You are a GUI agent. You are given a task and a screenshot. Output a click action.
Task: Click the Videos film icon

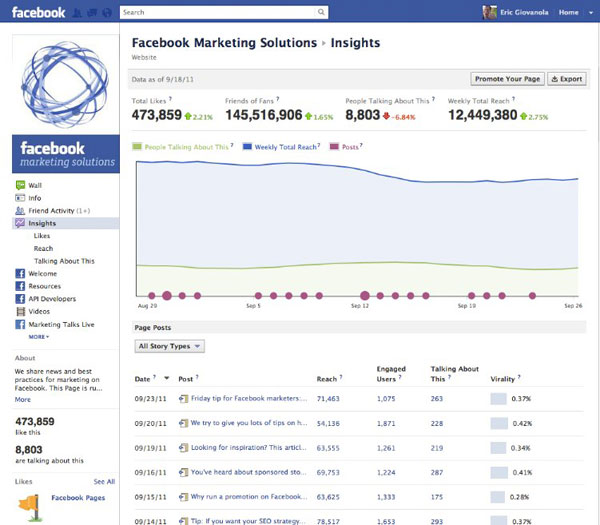20,311
